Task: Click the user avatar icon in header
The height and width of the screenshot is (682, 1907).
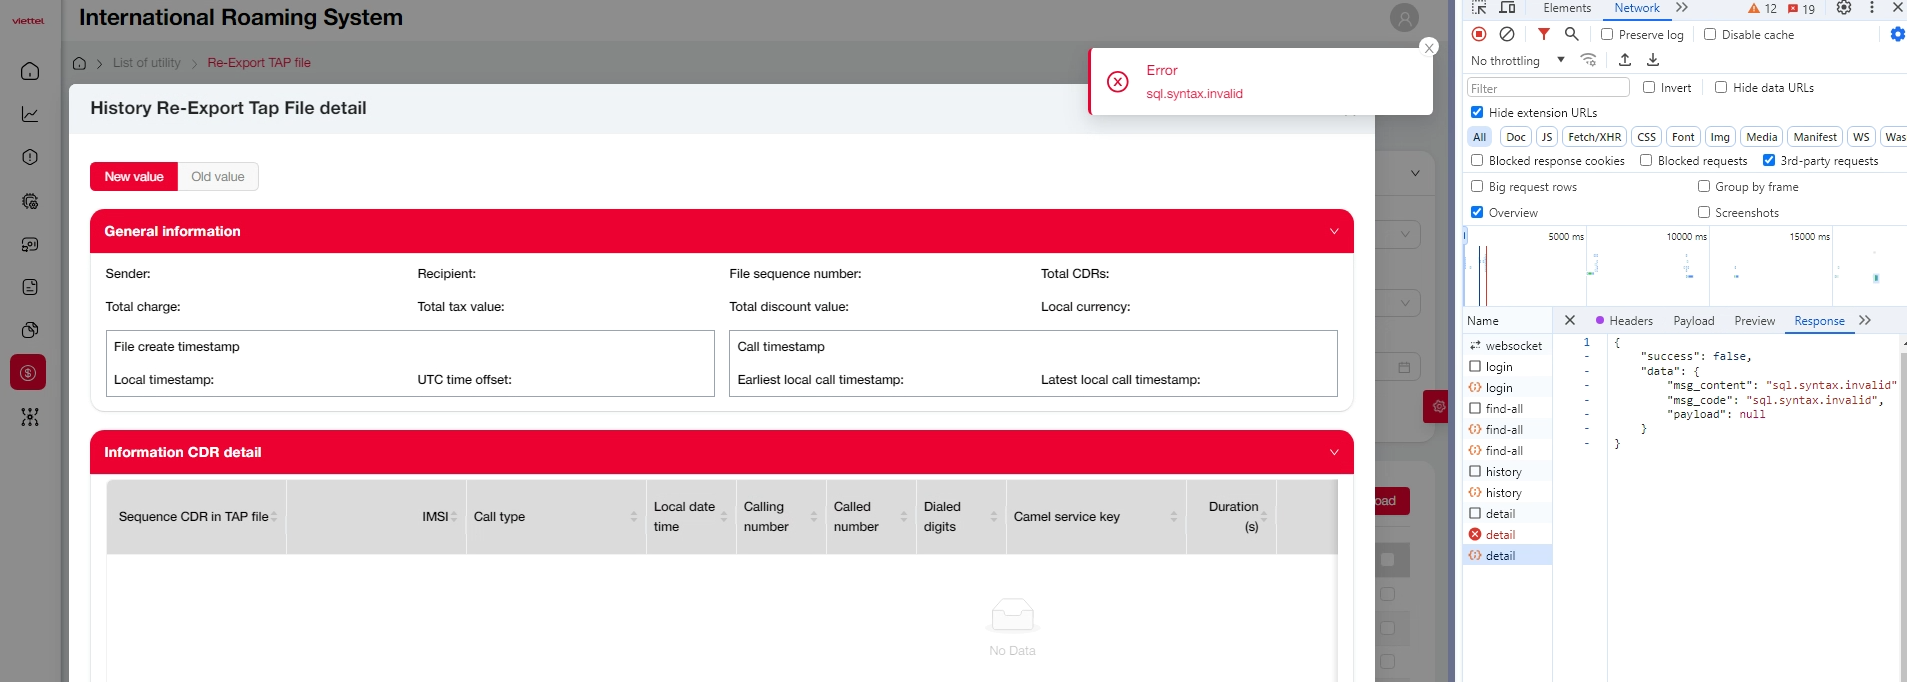Action: click(x=1404, y=18)
